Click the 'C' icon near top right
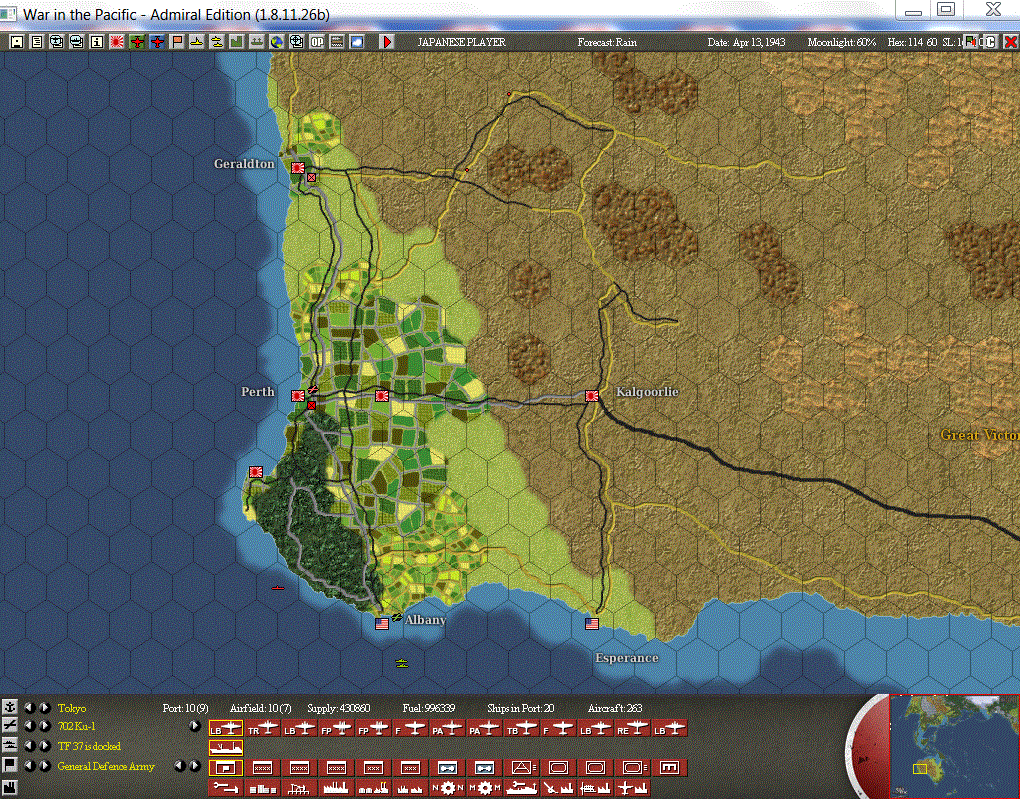This screenshot has height=799, width=1020. click(x=990, y=42)
